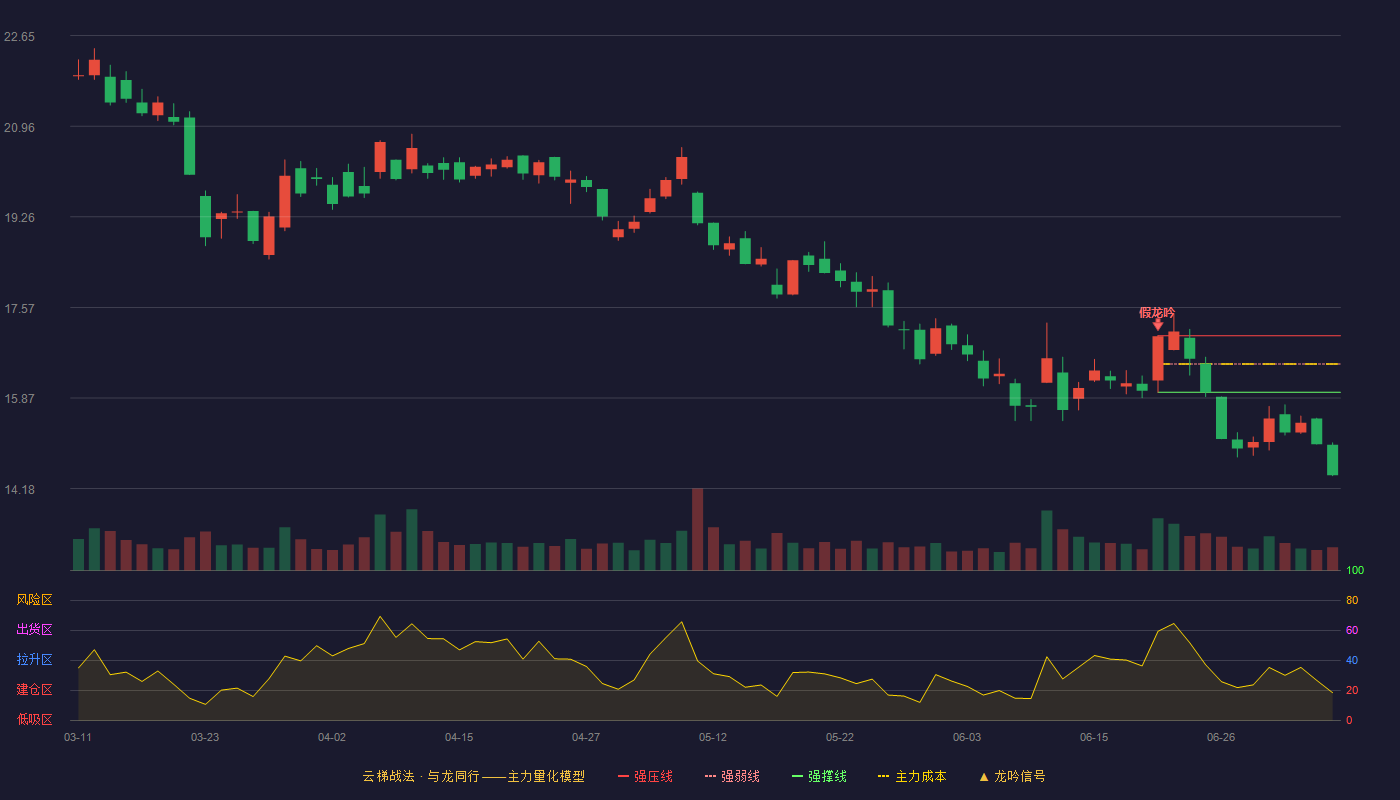The image size is (1400, 800).
Task: Click the tallest red volume bar
Action: click(697, 529)
